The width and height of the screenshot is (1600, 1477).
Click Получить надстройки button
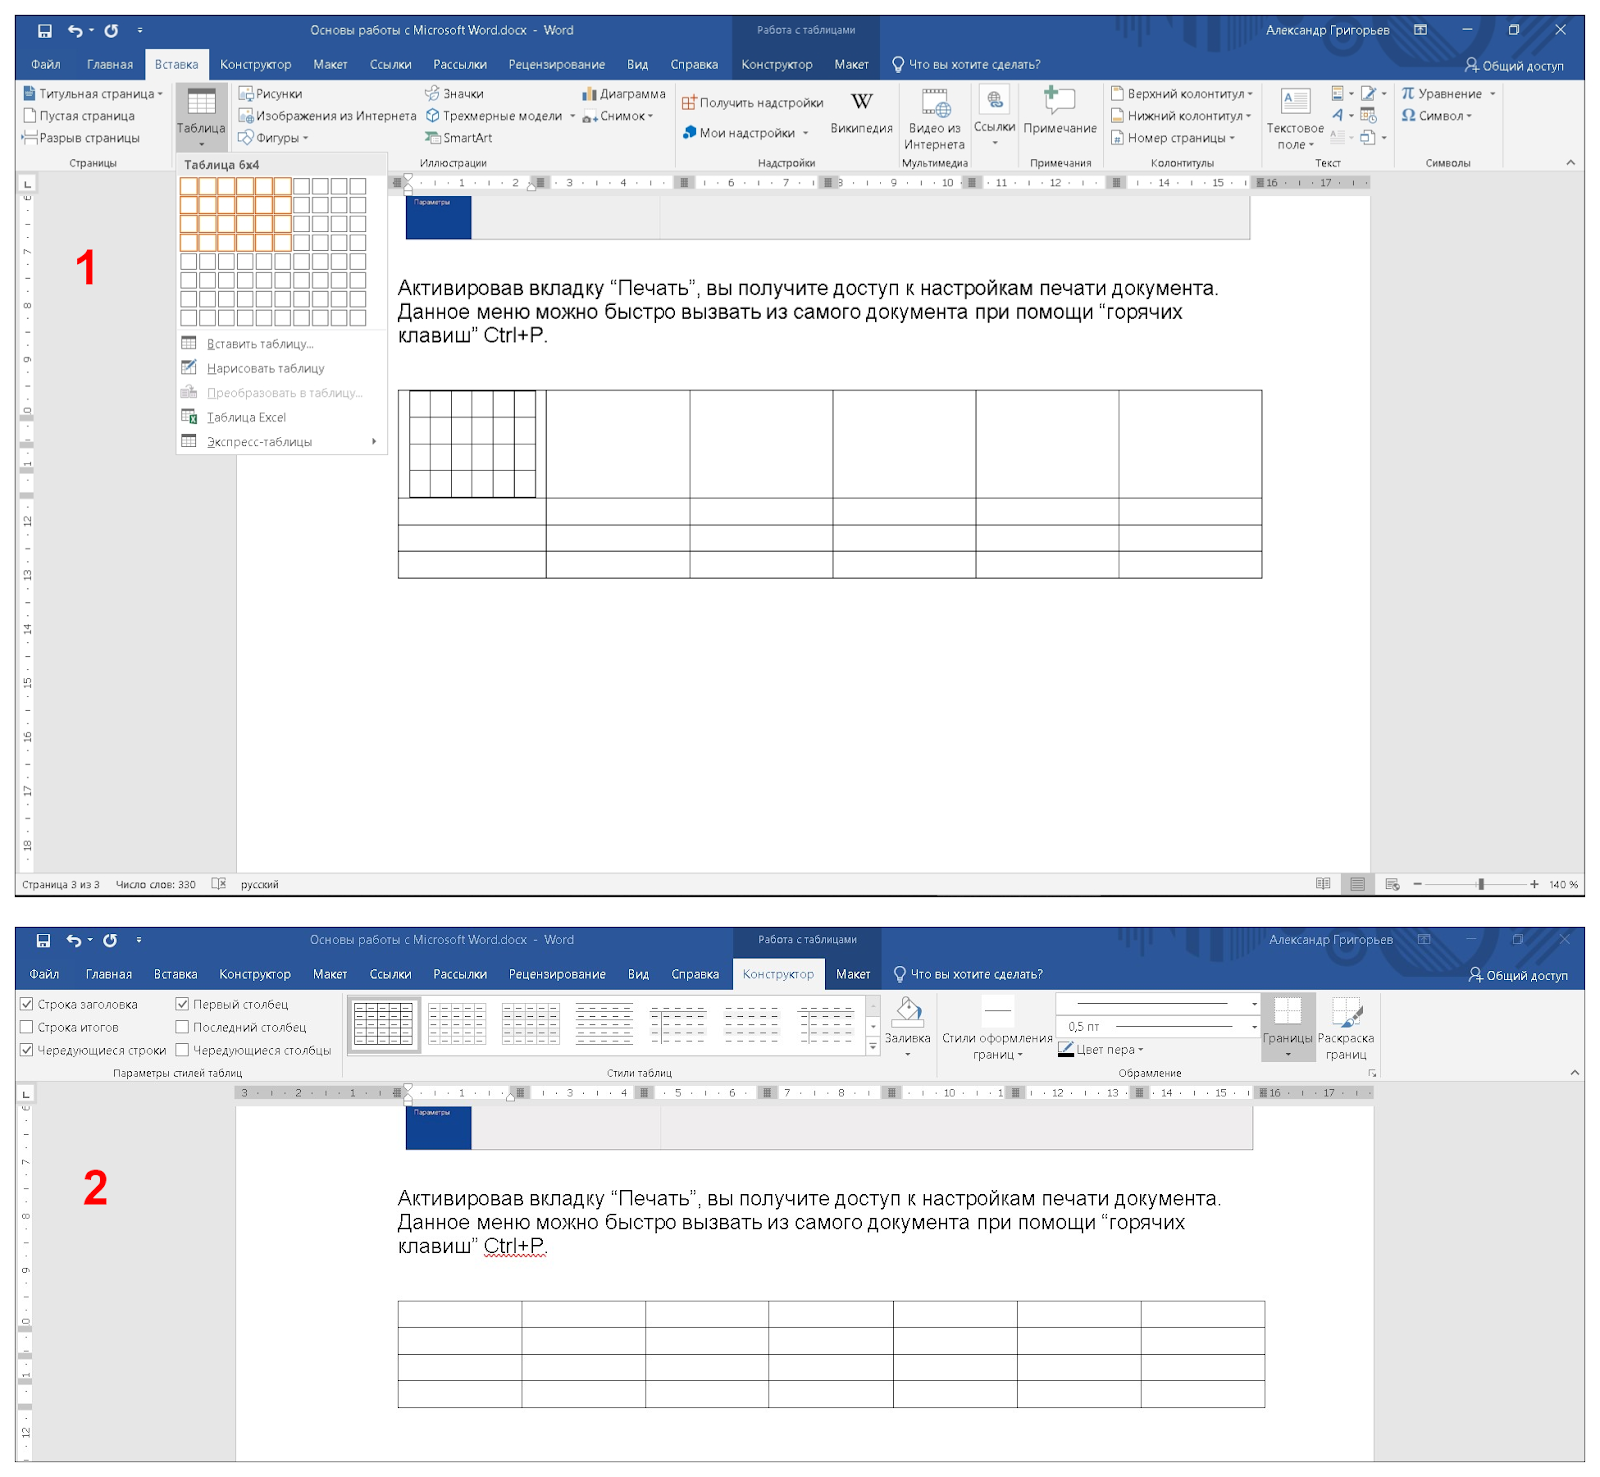tap(753, 103)
